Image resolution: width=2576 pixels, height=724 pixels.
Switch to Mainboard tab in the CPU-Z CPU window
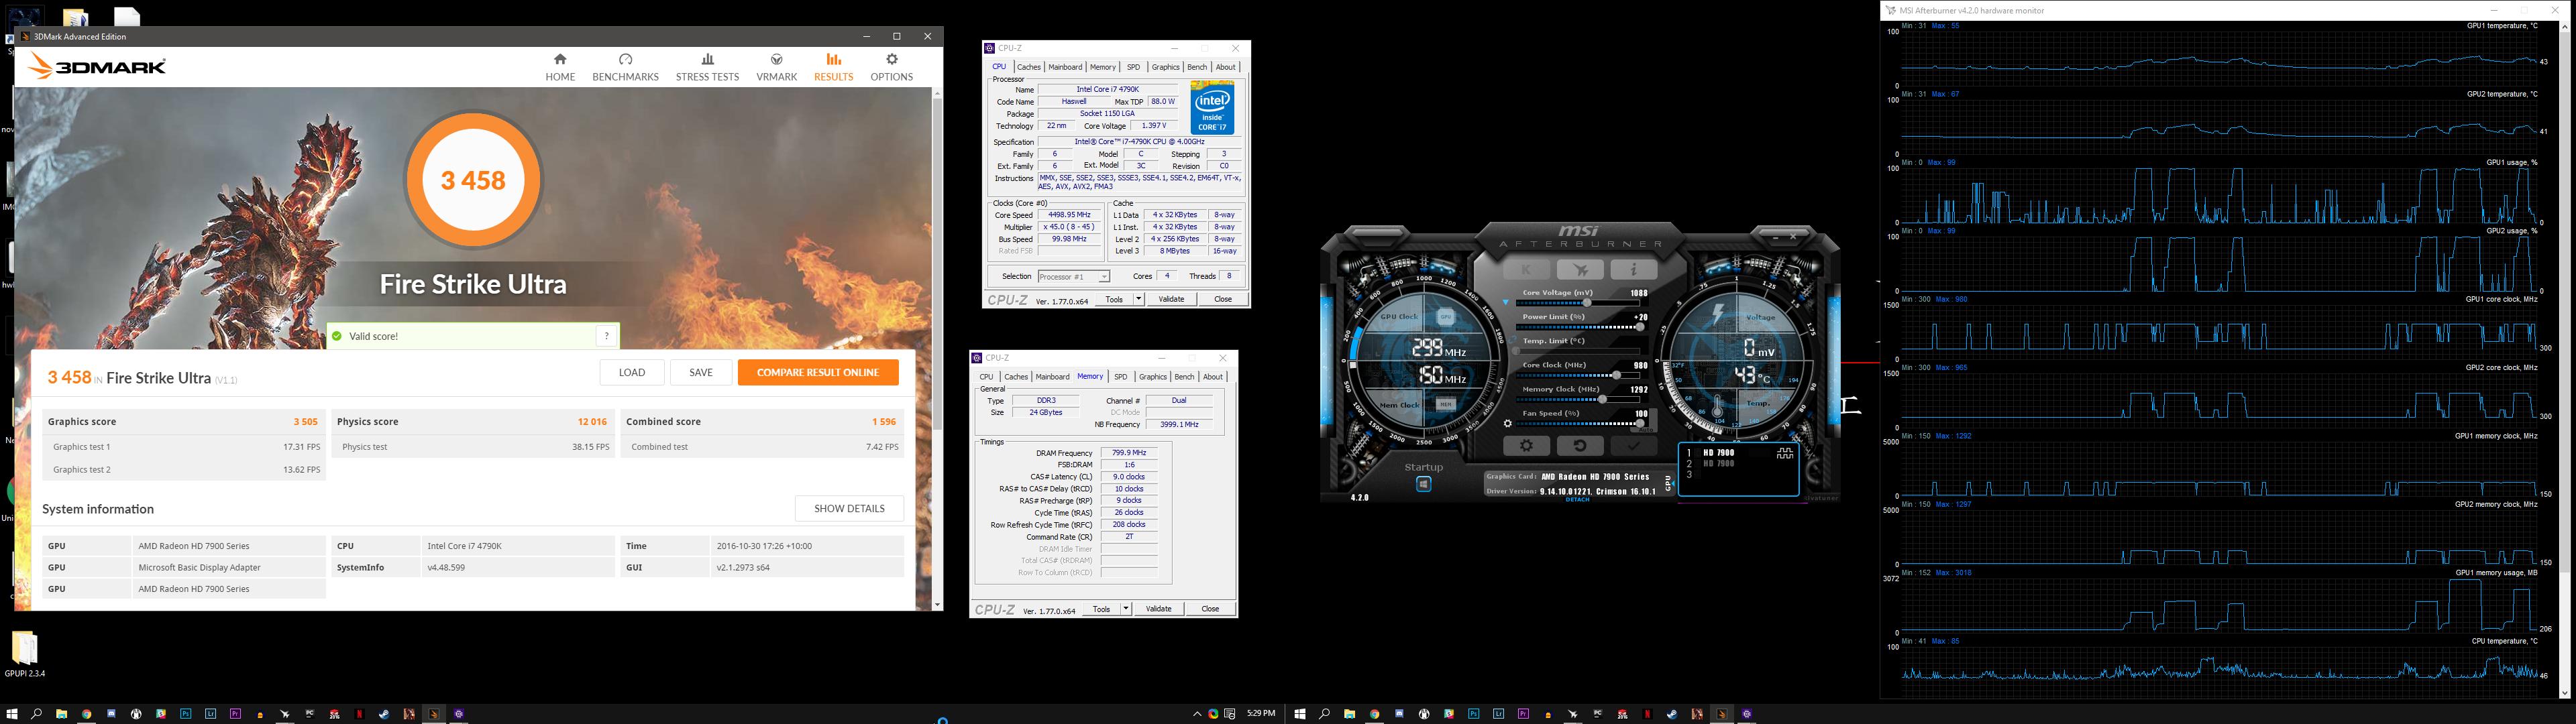1065,67
